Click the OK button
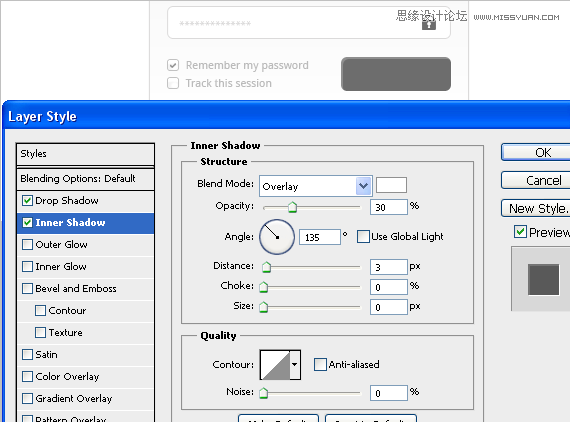 coord(536,152)
